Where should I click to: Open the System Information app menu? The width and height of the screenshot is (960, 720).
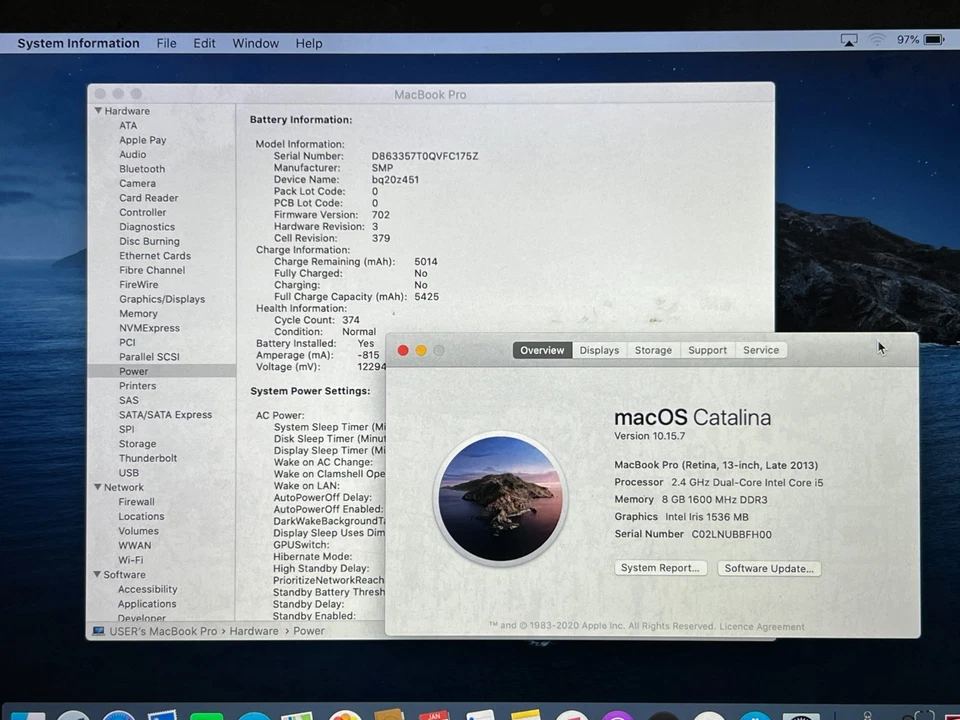pyautogui.click(x=78, y=43)
